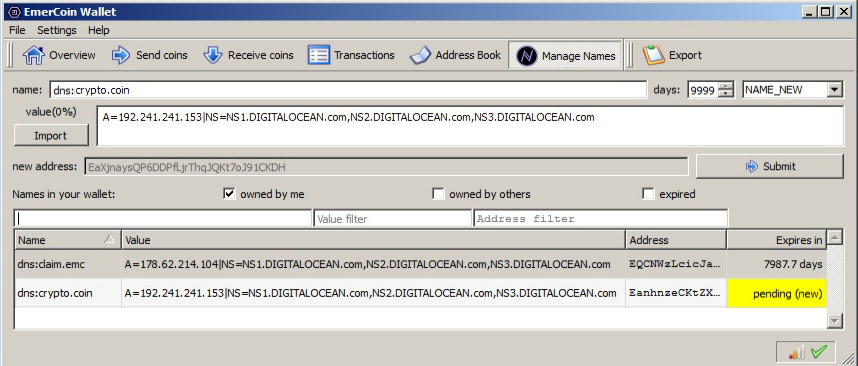858x366 pixels.
Task: Uncheck the owned by me checkbox
Action: click(x=229, y=194)
